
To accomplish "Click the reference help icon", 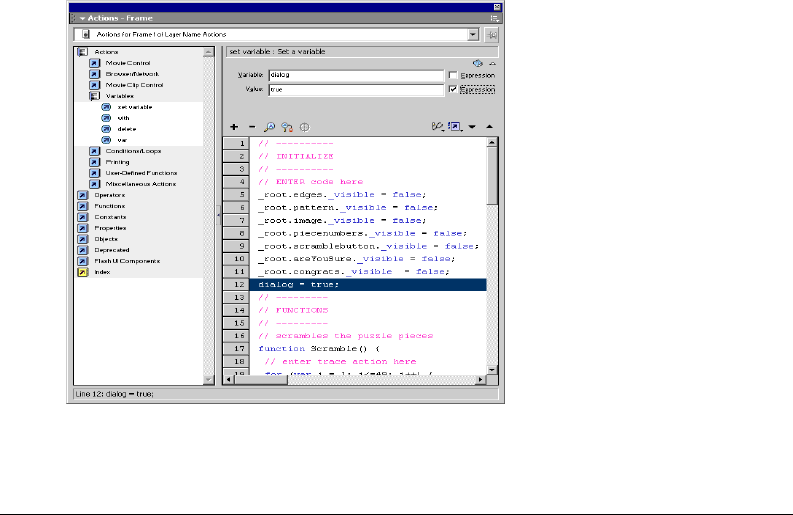I will [477, 63].
